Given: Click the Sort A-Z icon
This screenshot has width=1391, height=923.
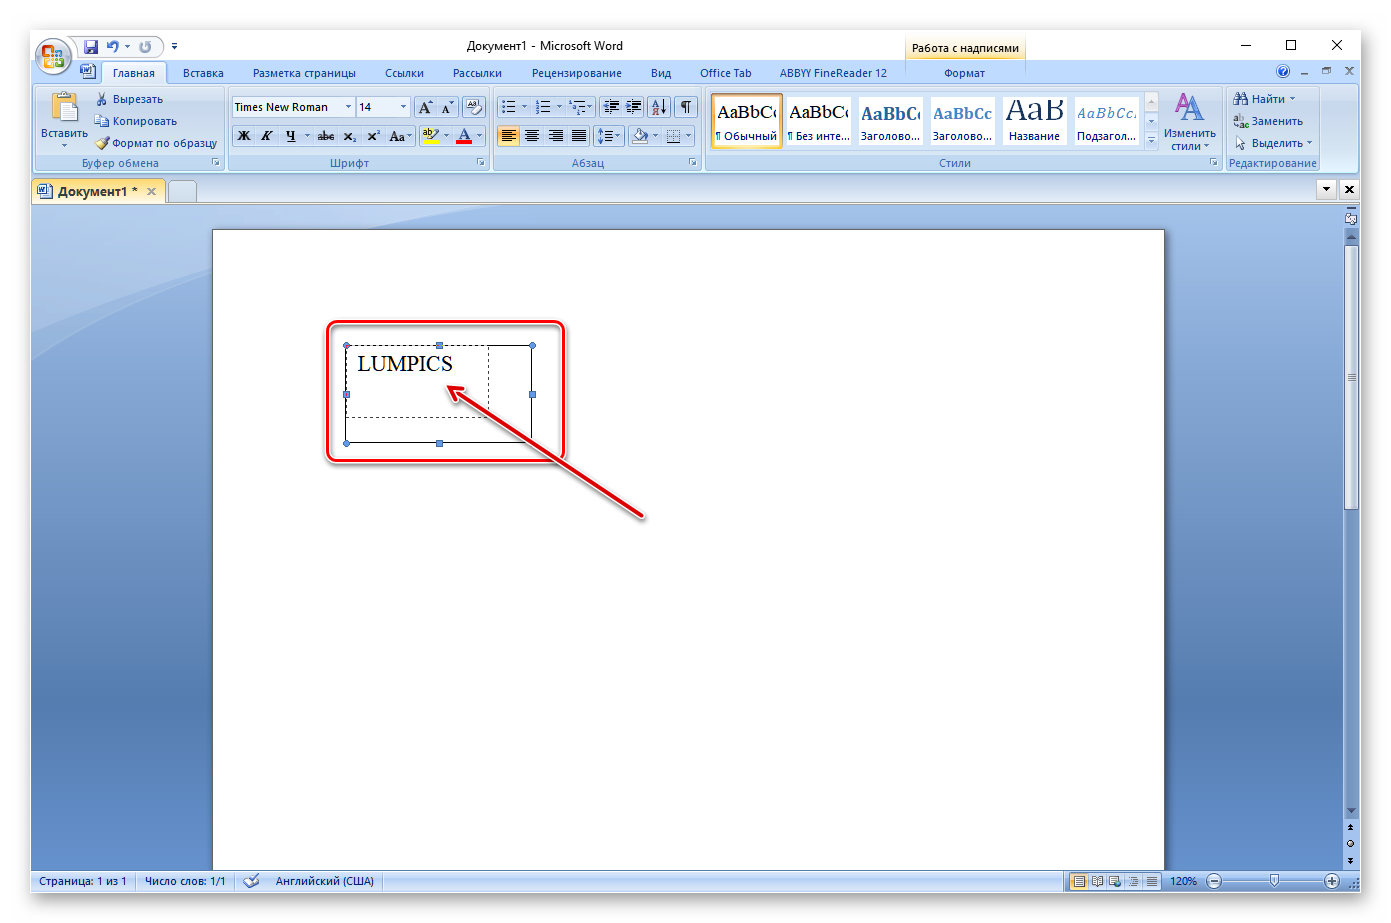Looking at the screenshot, I should pos(658,107).
